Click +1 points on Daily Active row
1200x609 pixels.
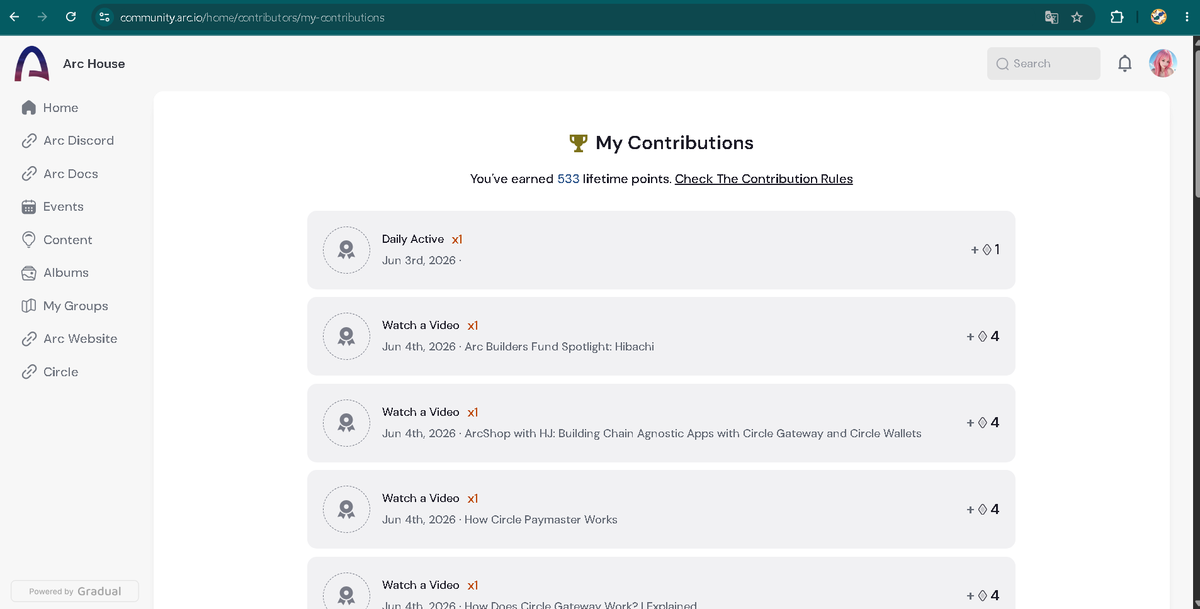click(985, 249)
